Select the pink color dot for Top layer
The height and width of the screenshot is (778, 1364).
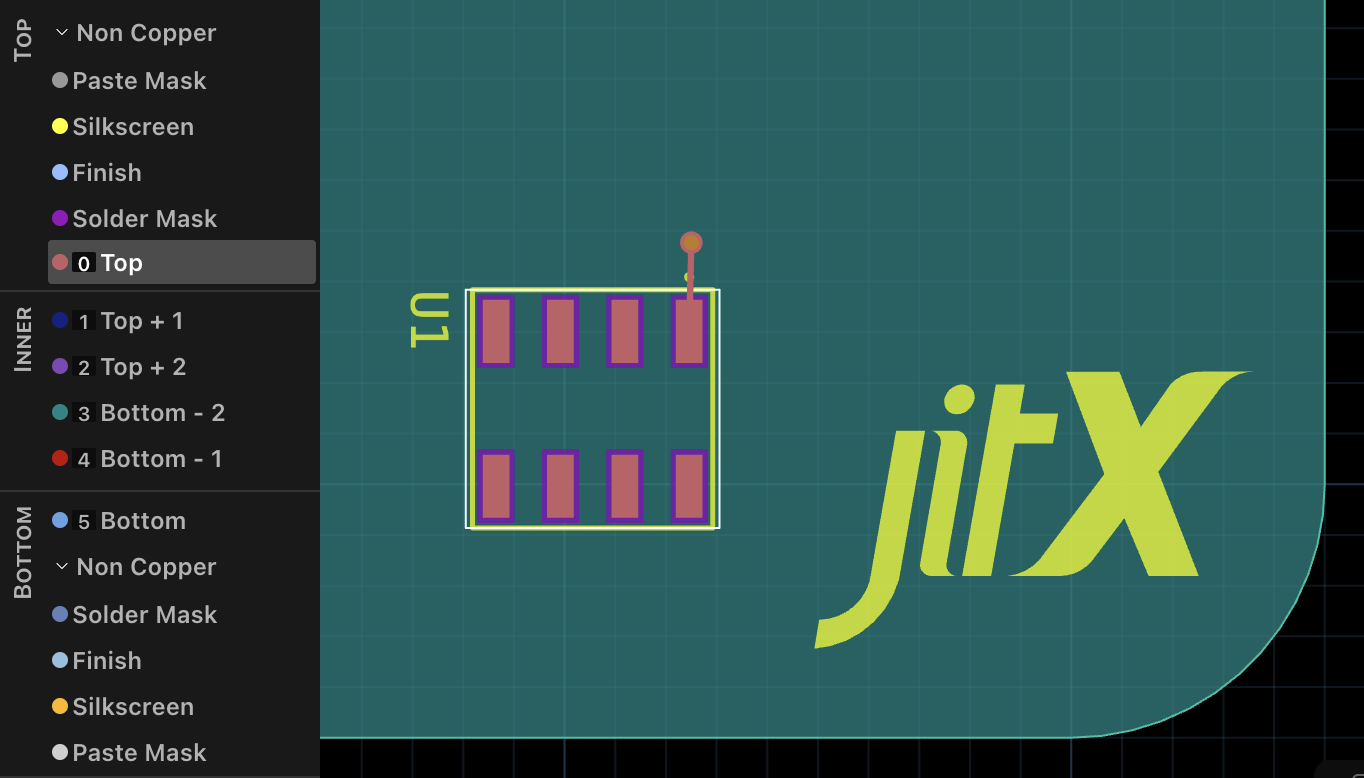(x=61, y=261)
